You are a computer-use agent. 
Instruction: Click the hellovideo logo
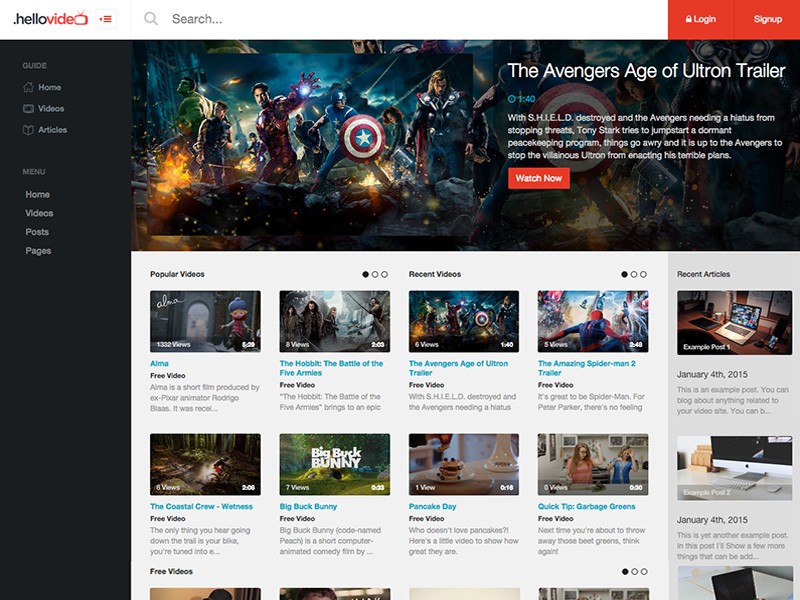50,19
